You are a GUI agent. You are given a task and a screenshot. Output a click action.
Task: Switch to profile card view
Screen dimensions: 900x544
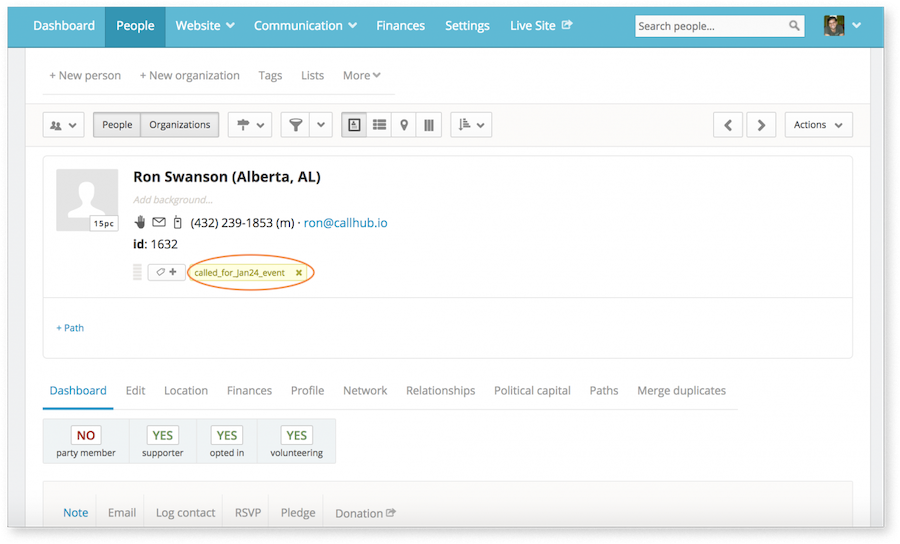354,125
